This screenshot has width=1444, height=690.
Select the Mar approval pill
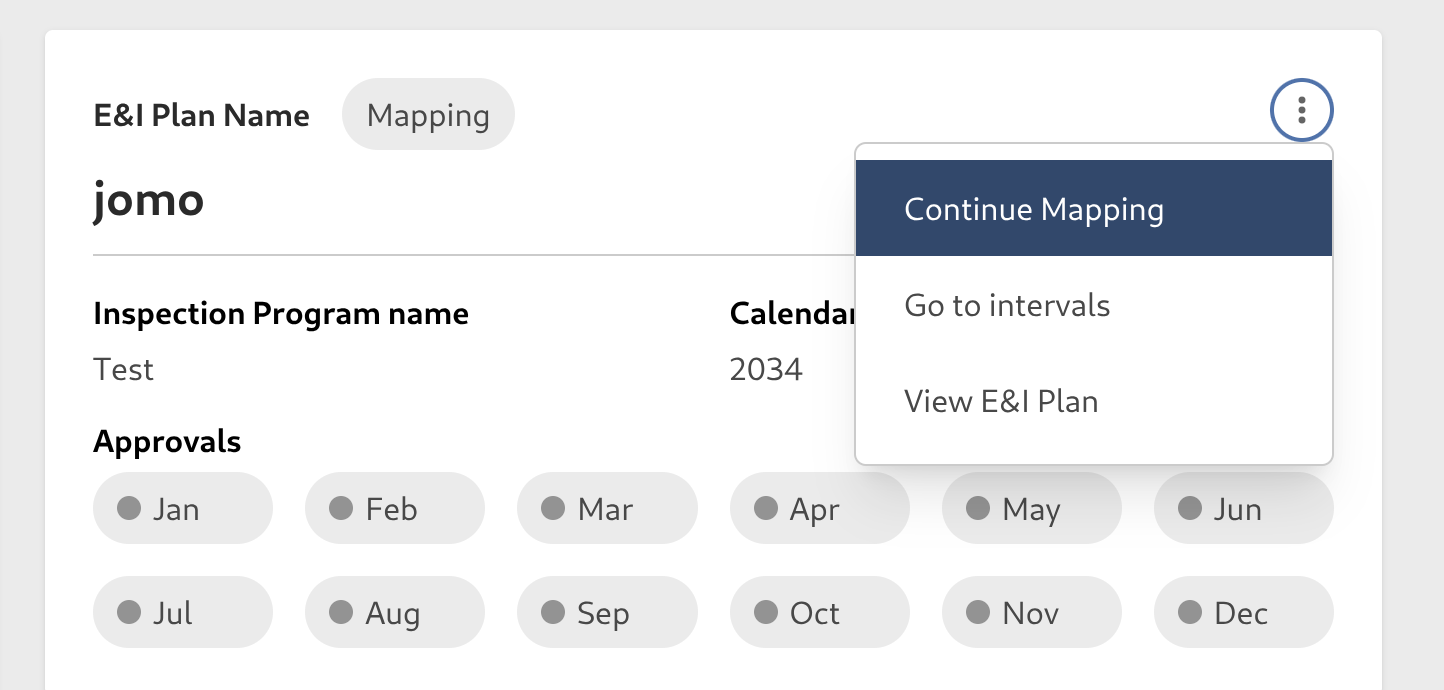(x=606, y=509)
